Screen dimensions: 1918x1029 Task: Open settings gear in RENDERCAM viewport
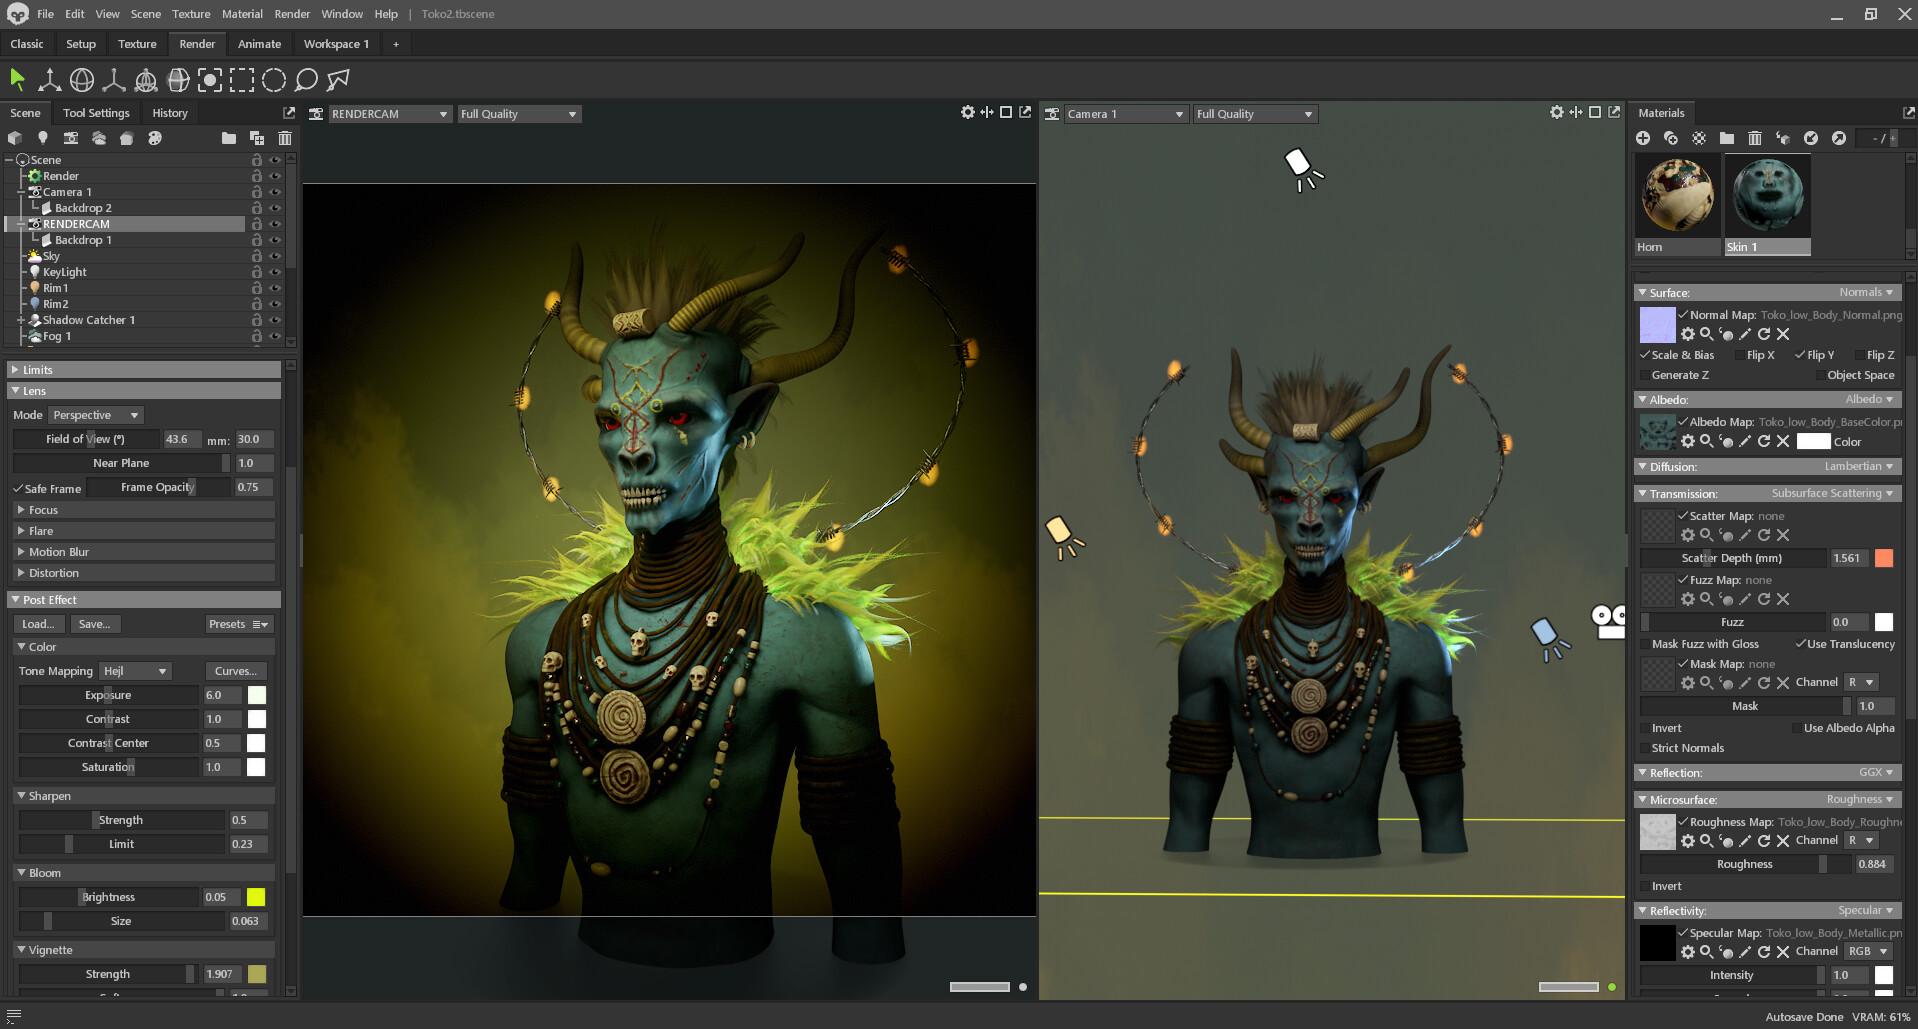point(967,113)
